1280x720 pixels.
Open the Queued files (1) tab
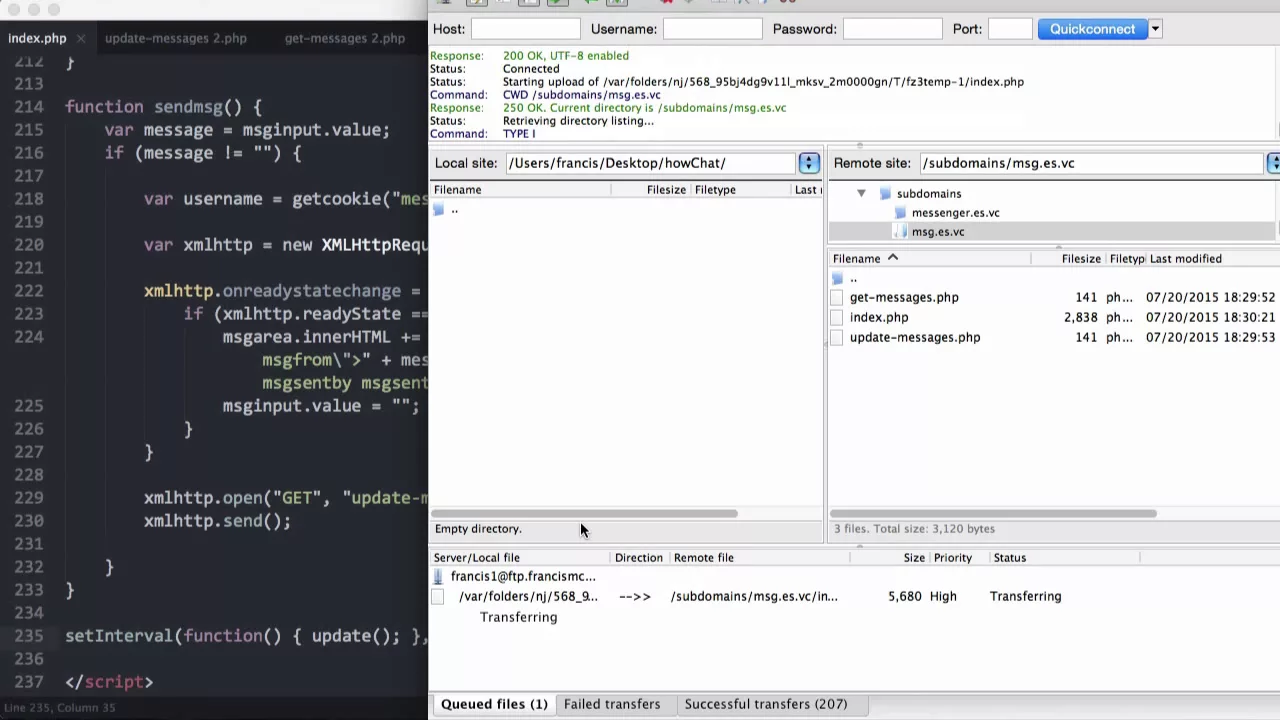(494, 704)
